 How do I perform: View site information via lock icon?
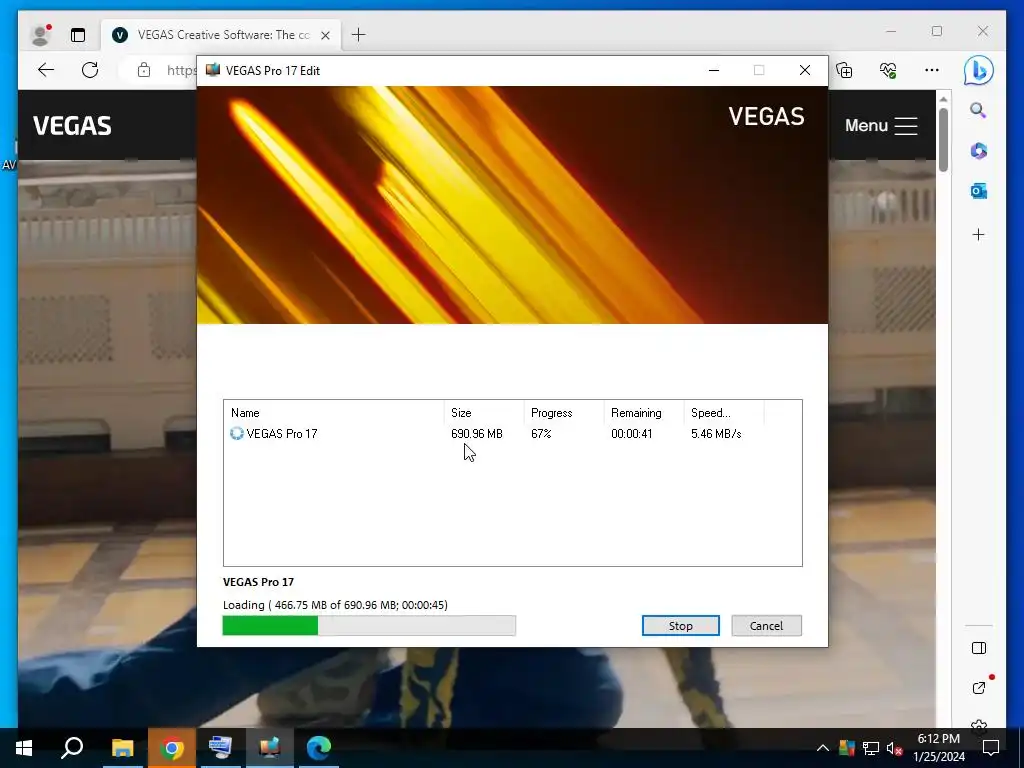(x=144, y=70)
